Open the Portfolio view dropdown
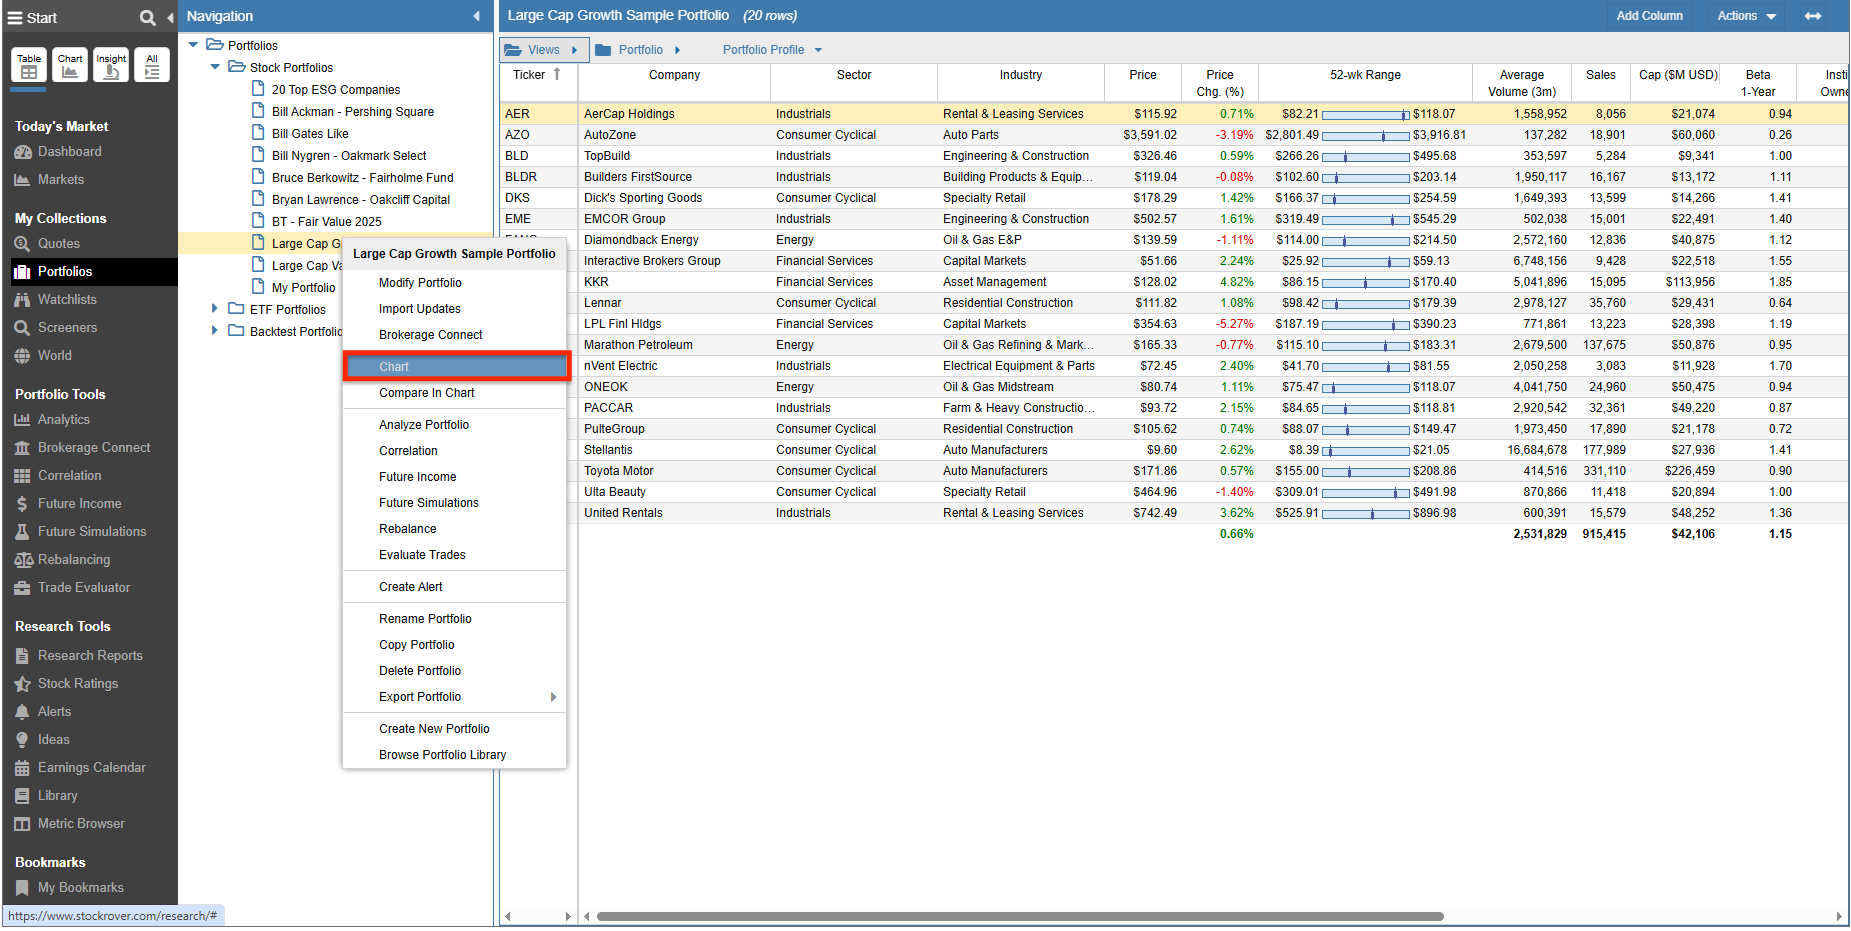Viewport: 1851px width, 931px height. [x=637, y=50]
